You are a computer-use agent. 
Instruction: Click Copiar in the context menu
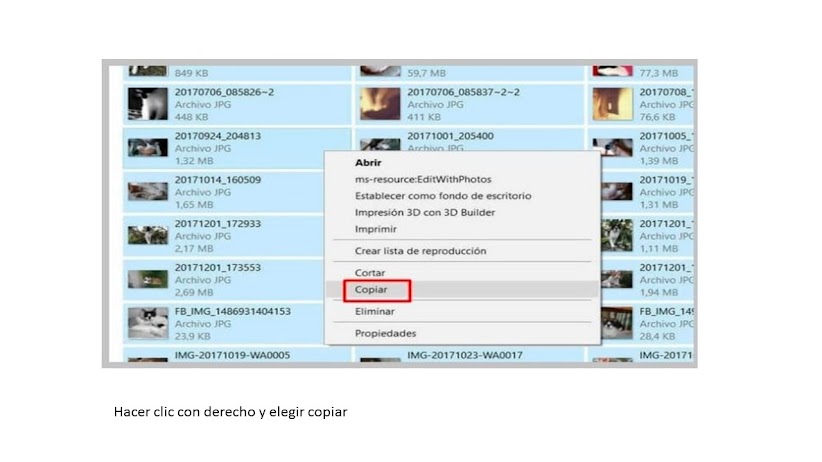tap(371, 289)
